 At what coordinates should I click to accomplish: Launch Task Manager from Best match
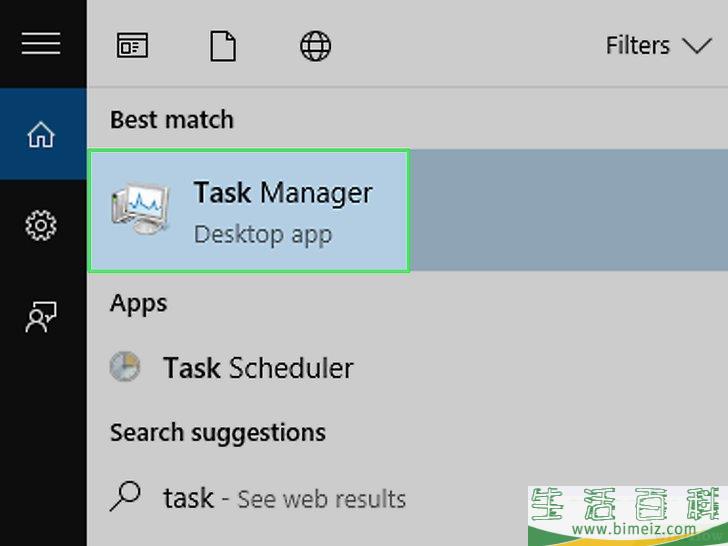249,210
